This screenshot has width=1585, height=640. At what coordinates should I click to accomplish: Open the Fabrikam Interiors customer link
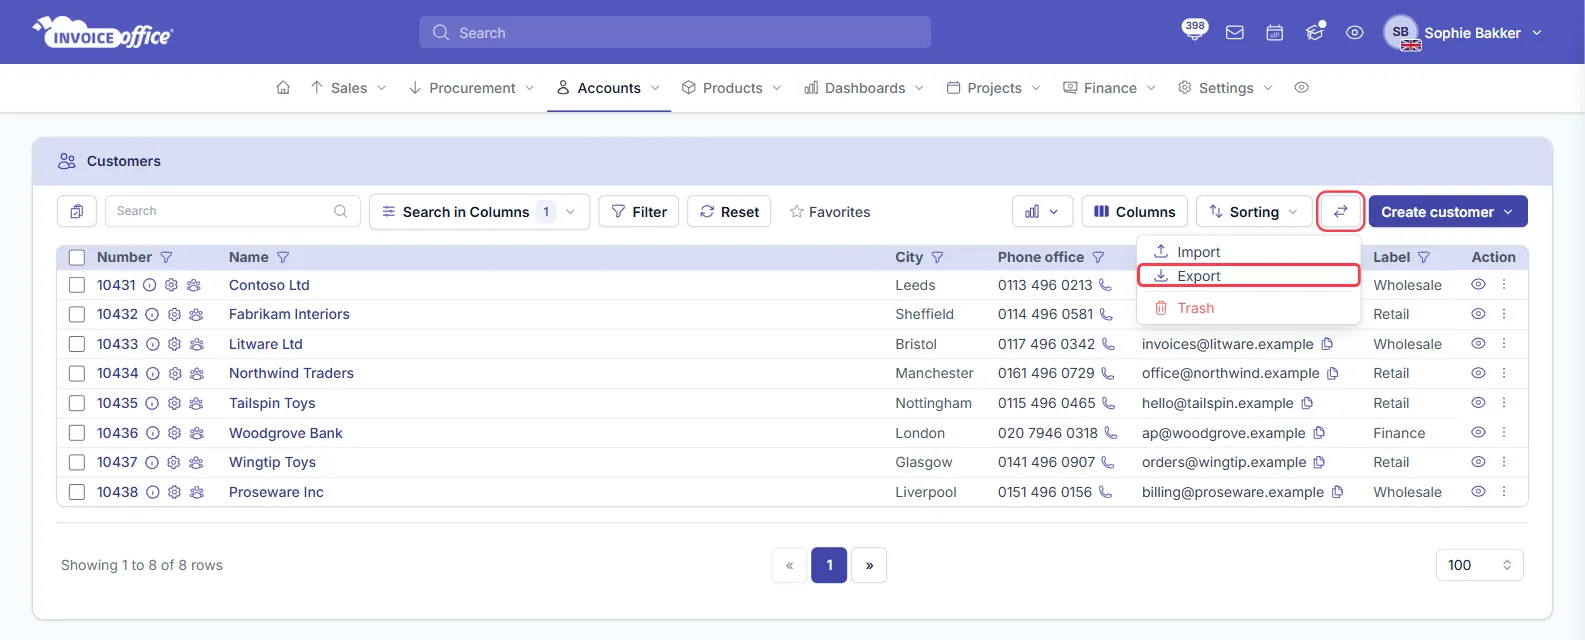pyautogui.click(x=289, y=314)
